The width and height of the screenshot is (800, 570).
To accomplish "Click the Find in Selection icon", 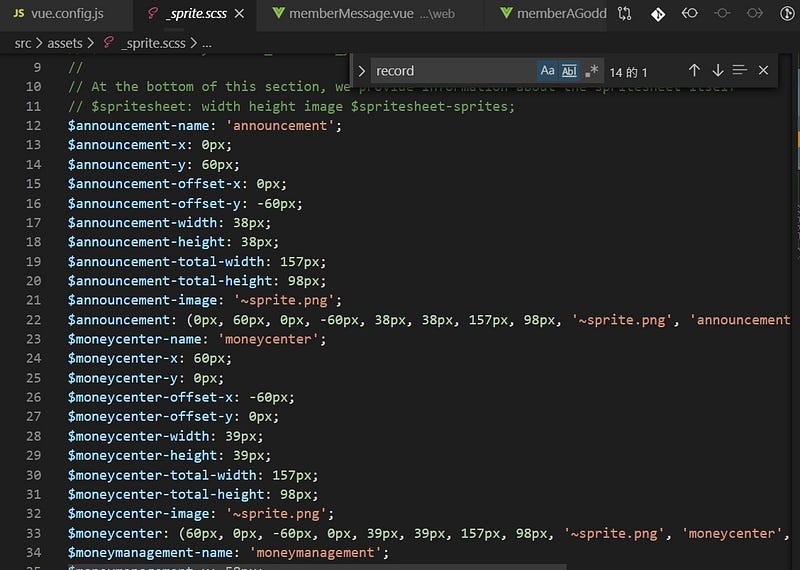I will click(x=740, y=71).
